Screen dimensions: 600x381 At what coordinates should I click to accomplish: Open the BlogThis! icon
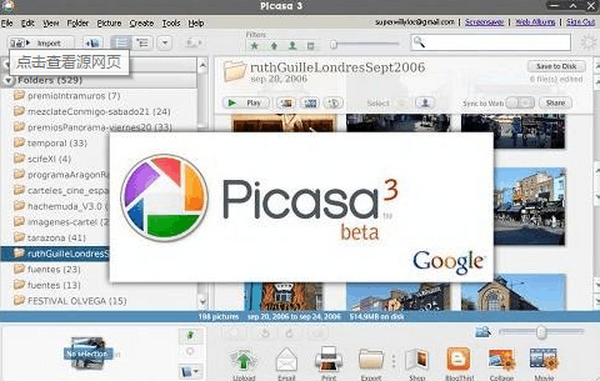458,360
